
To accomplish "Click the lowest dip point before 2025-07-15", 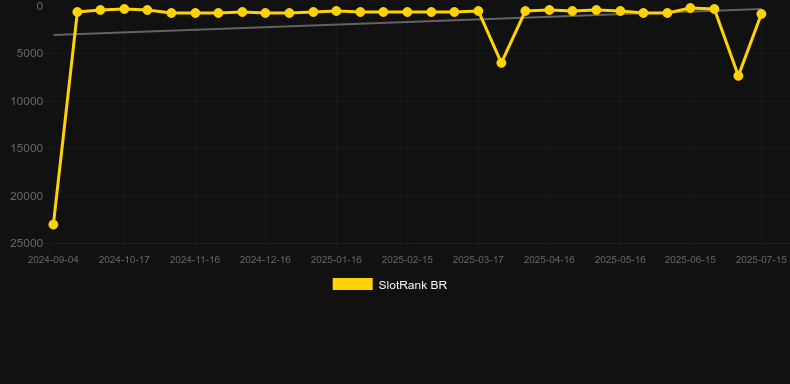I will (738, 76).
